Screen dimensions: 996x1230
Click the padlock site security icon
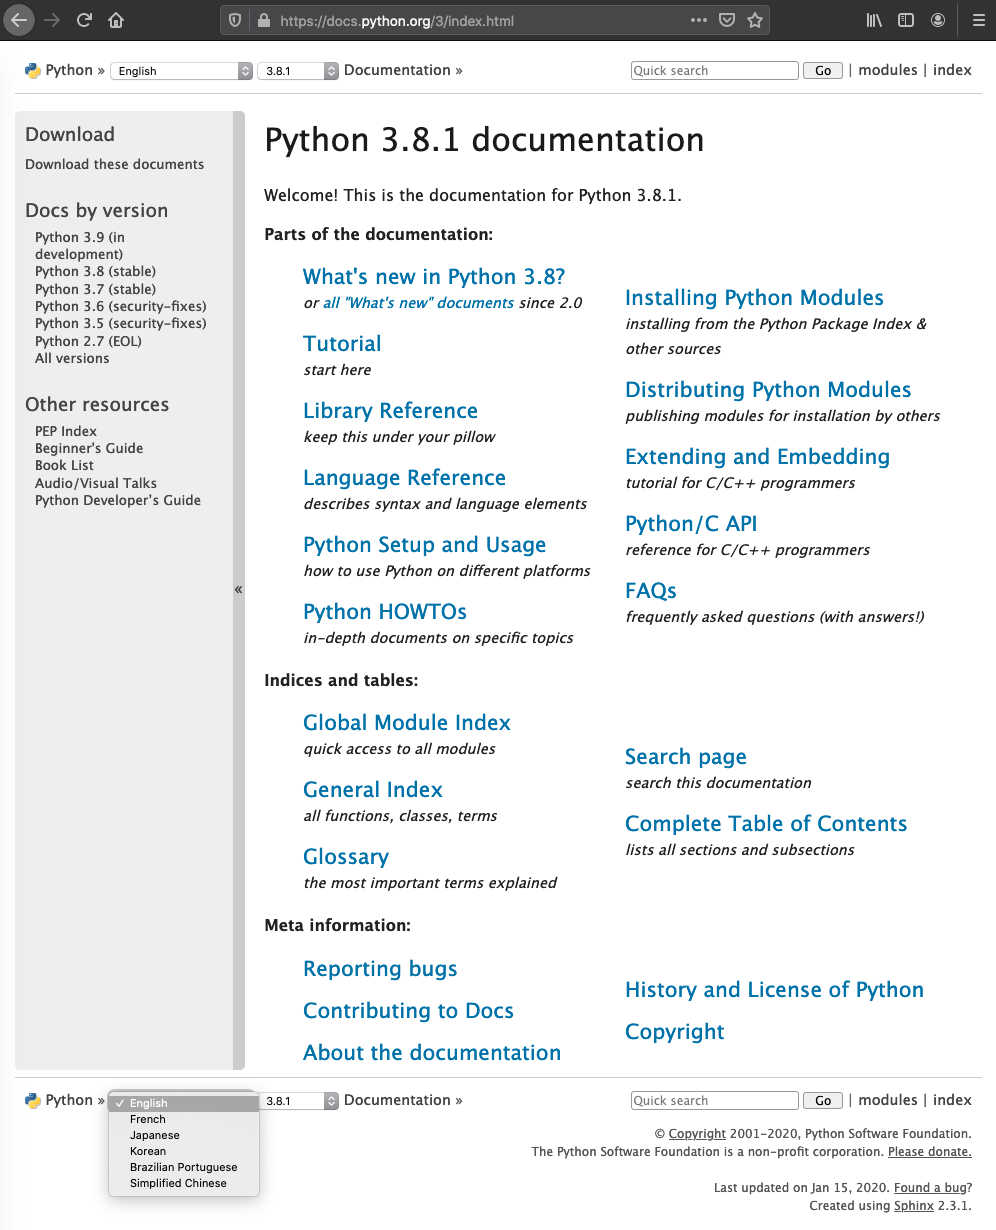click(x=264, y=20)
